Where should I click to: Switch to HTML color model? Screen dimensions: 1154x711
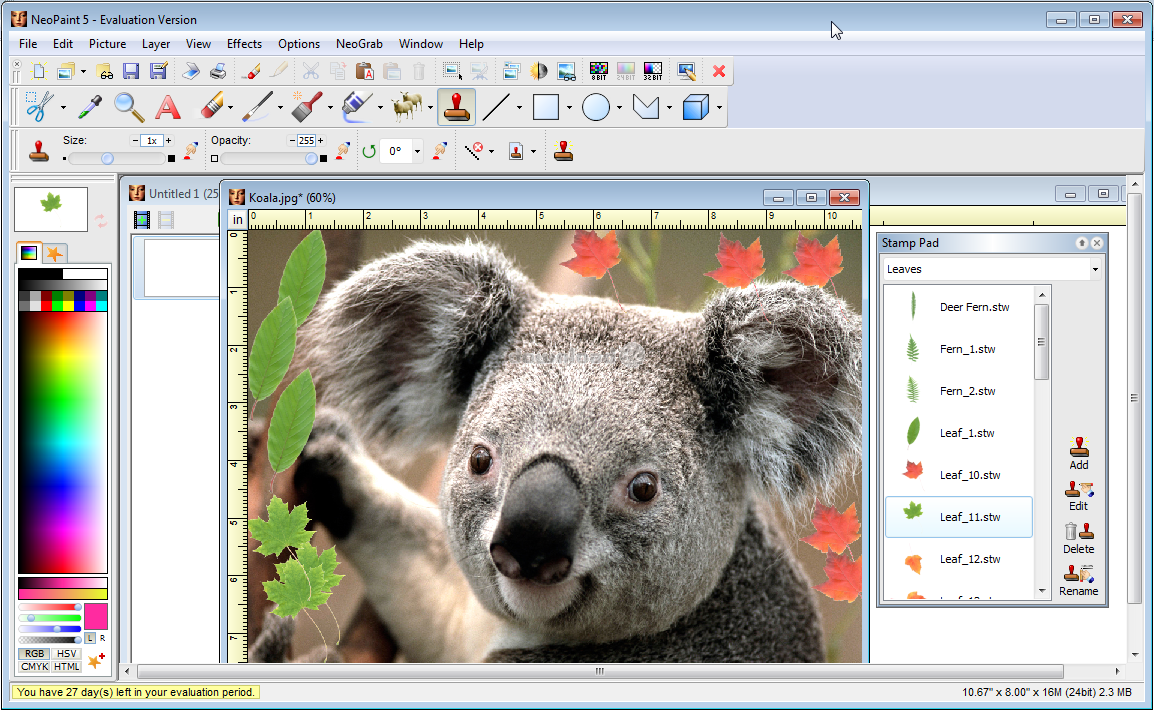(x=67, y=667)
